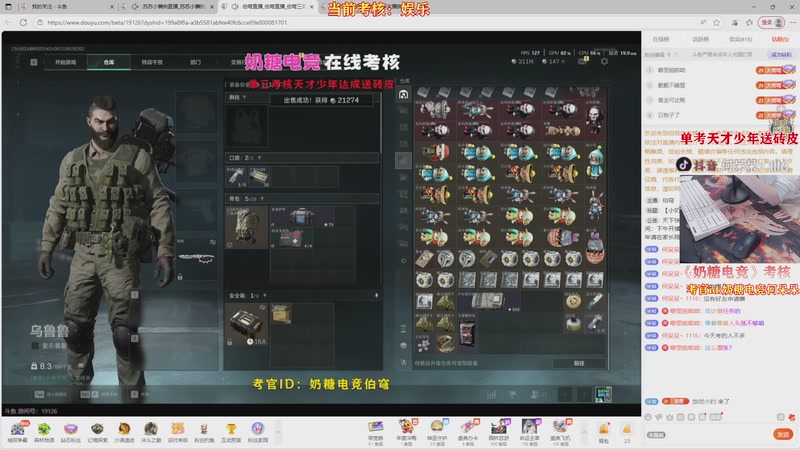Click the orange 发送 send button
The image size is (800, 450).
[x=783, y=434]
